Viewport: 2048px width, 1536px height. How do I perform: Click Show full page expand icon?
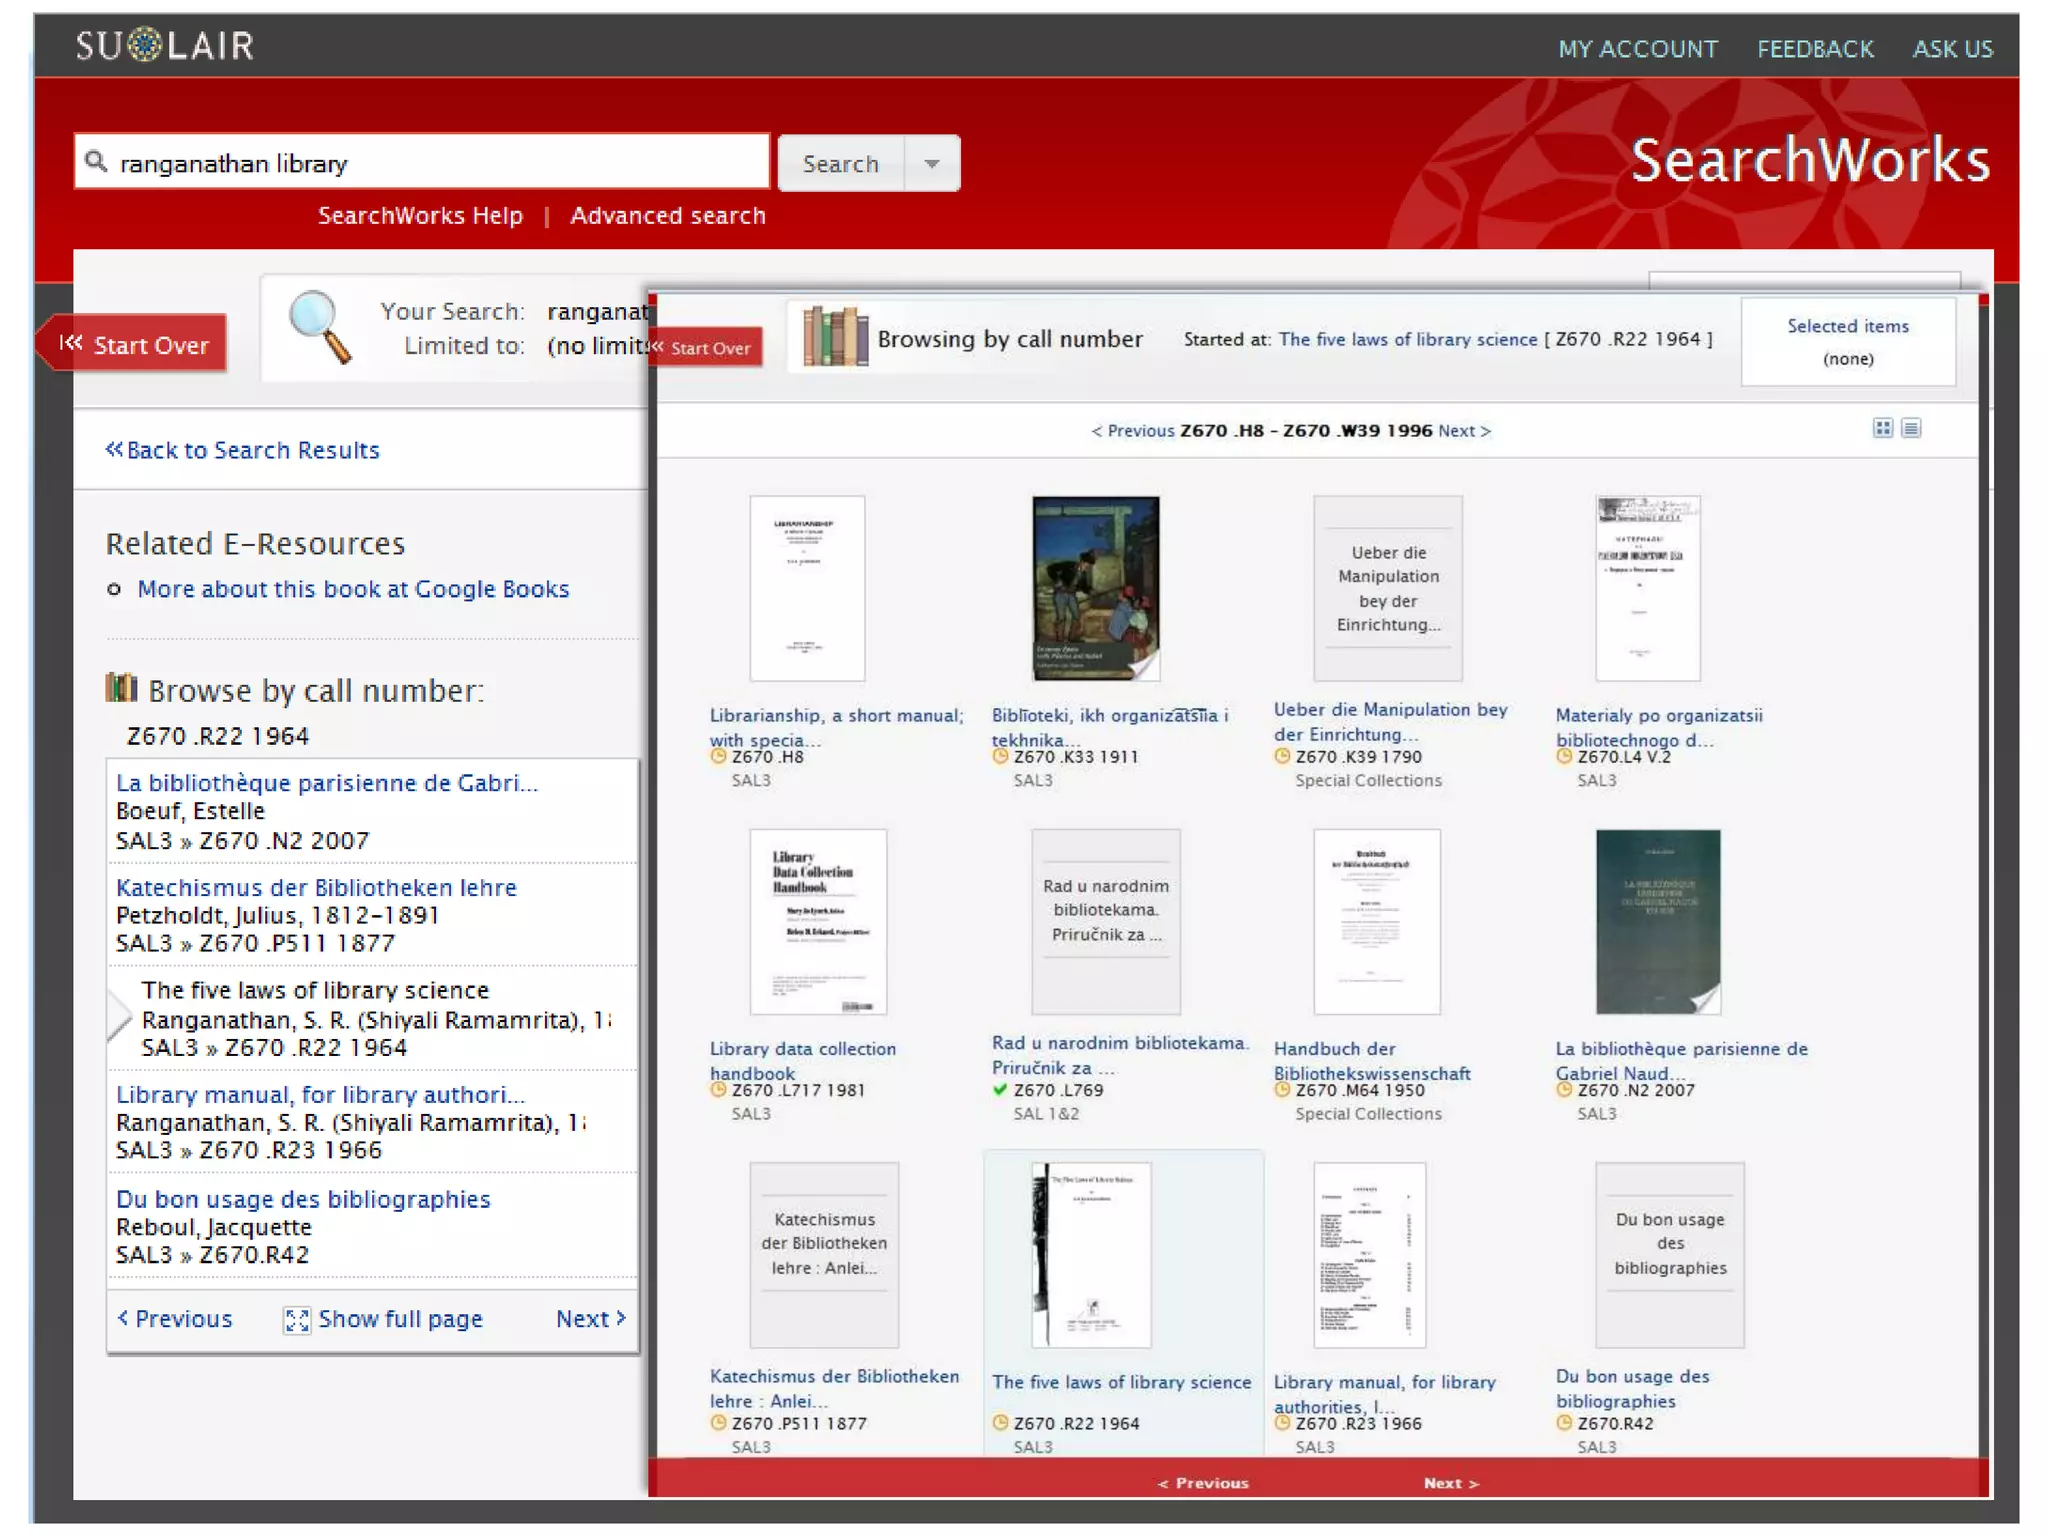coord(297,1320)
